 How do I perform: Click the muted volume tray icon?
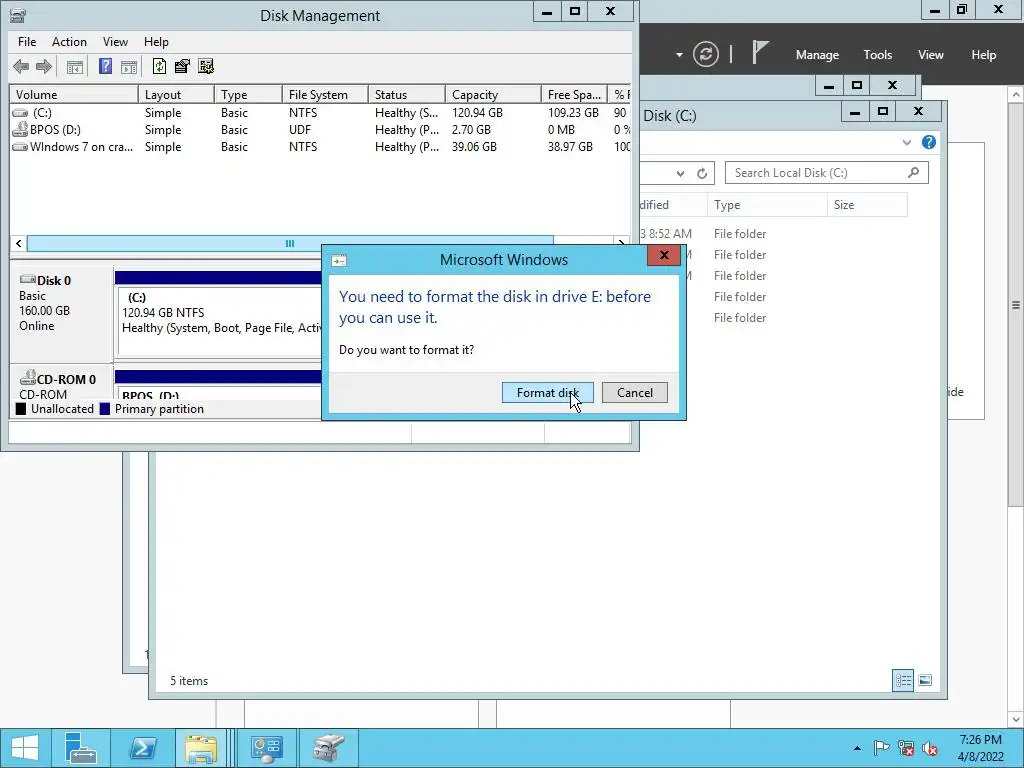[x=930, y=748]
